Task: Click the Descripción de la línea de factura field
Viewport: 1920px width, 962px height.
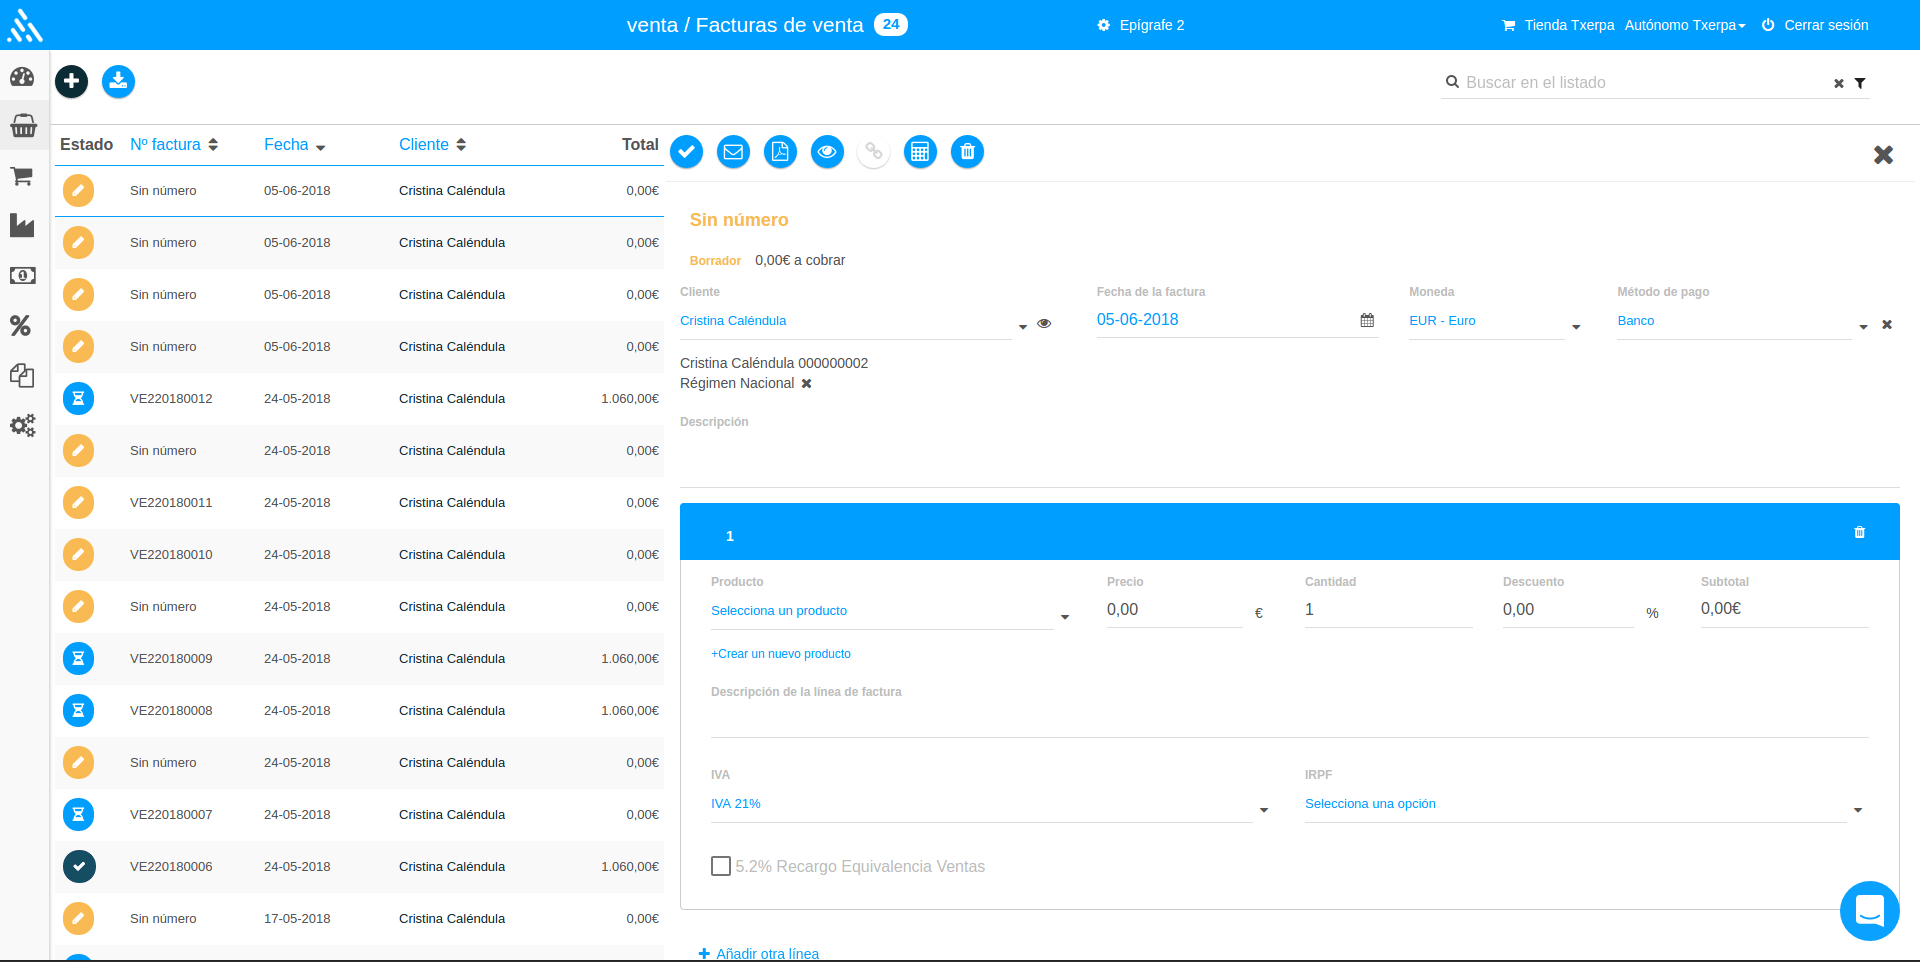Action: (x=1289, y=720)
